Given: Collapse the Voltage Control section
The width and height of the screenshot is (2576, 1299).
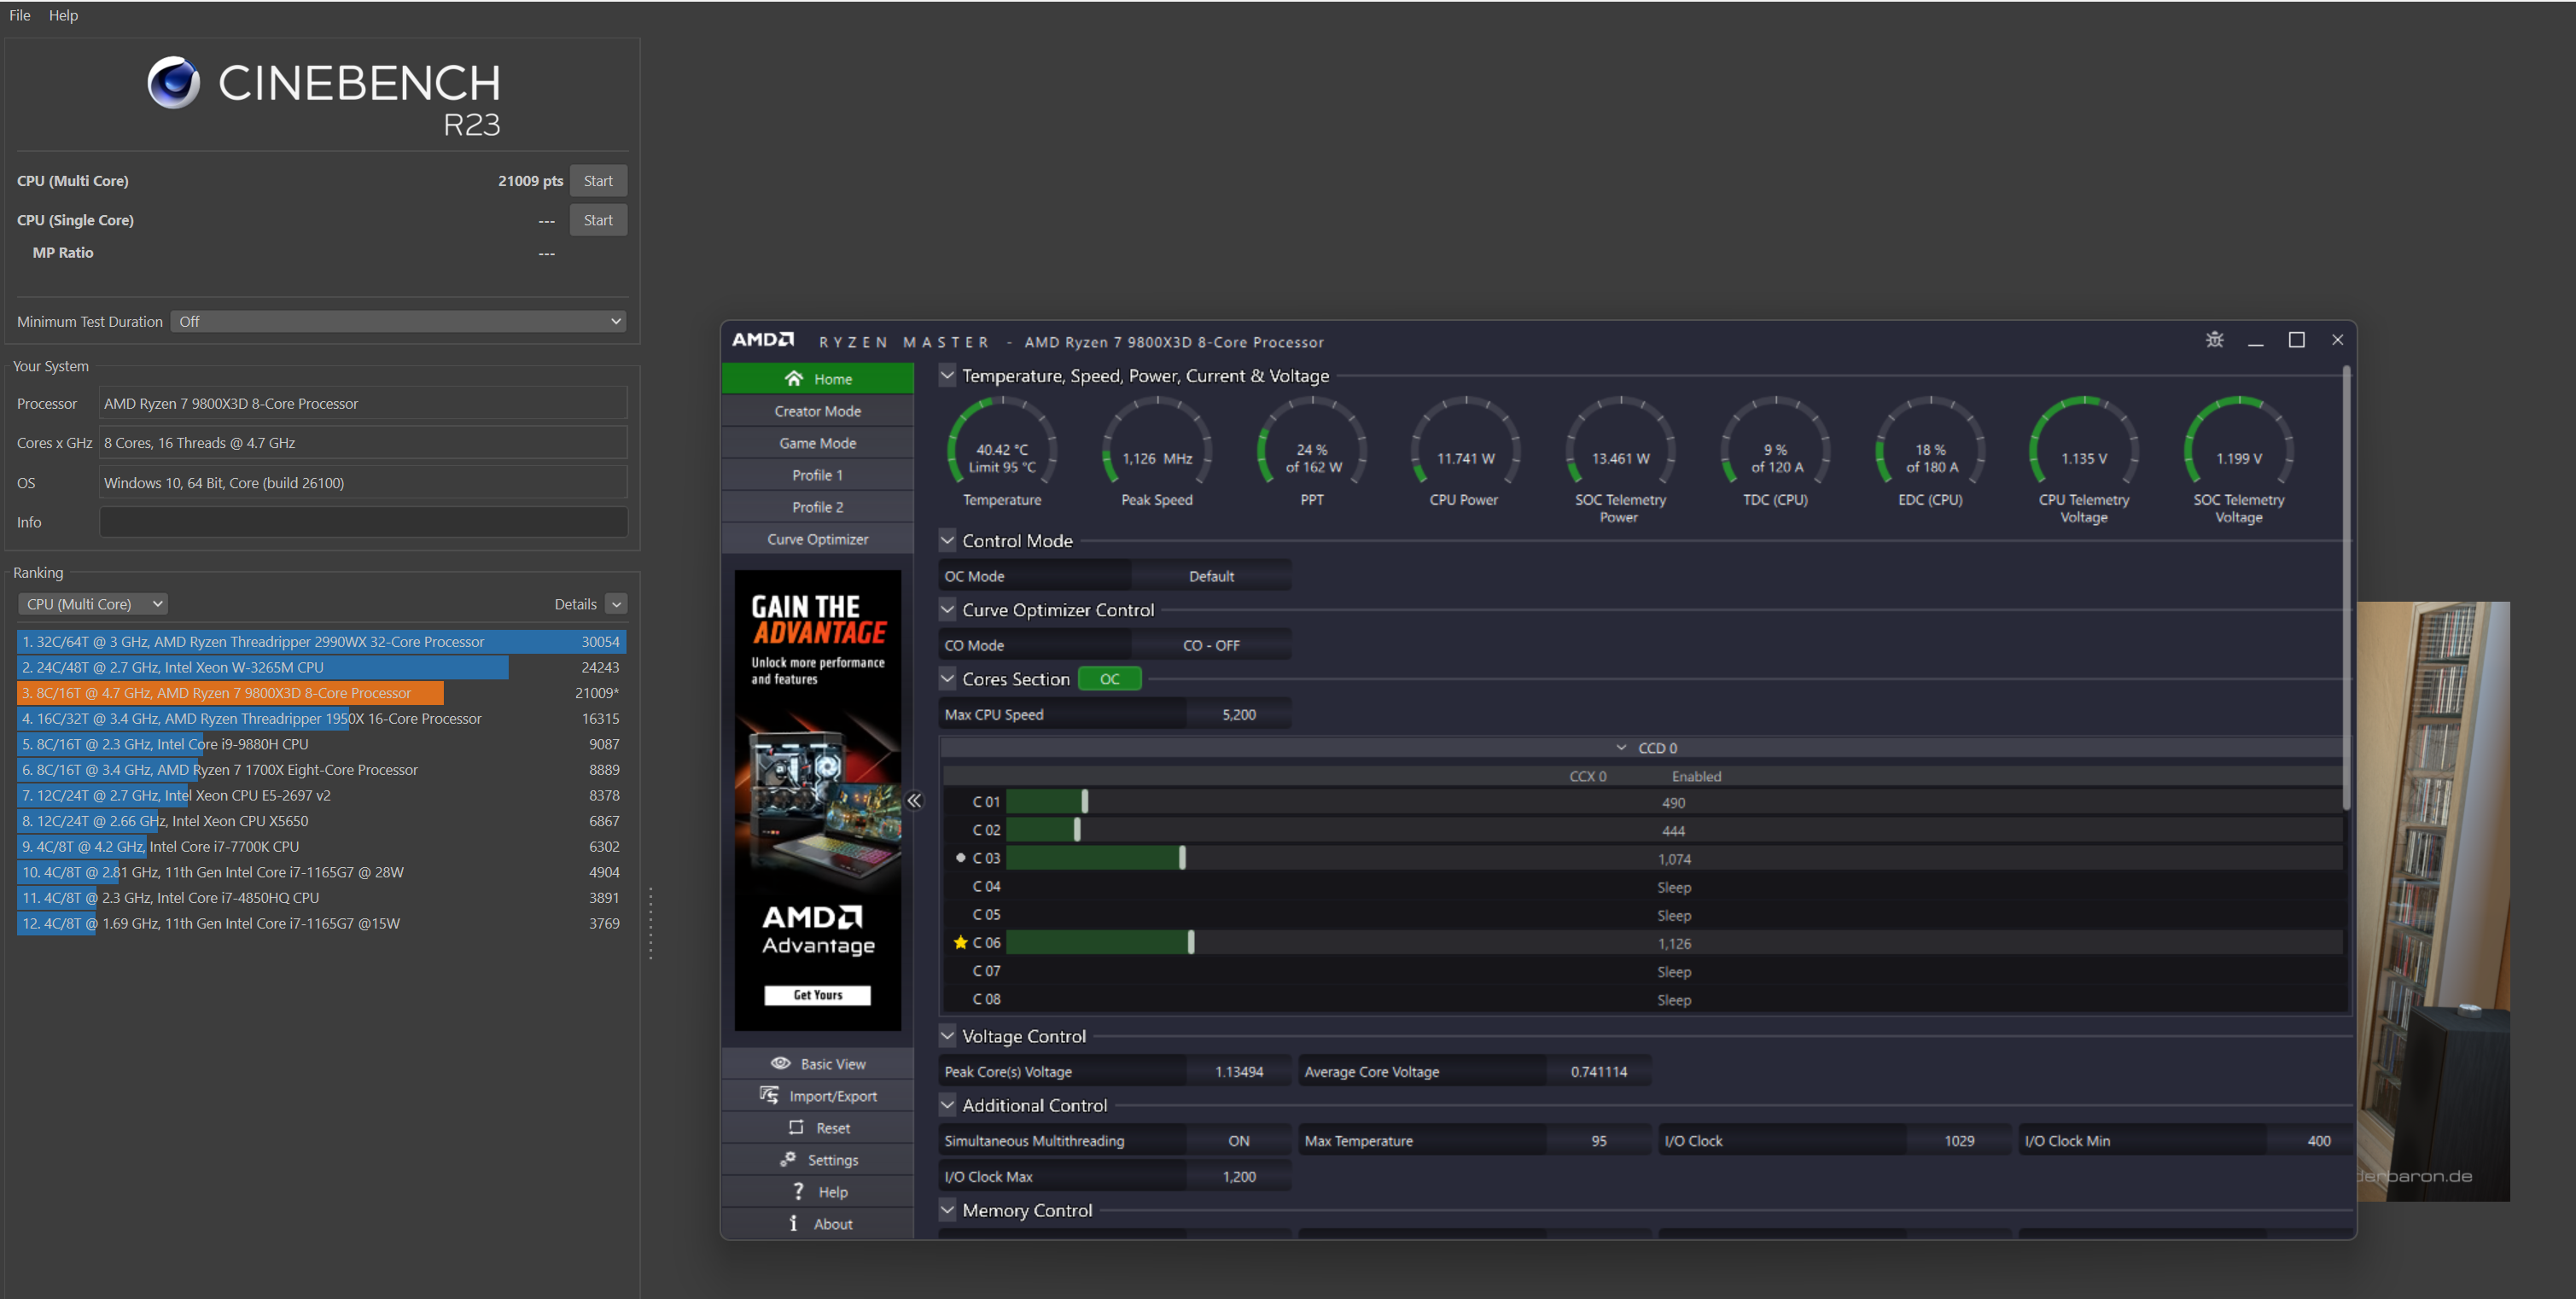Looking at the screenshot, I should click(x=947, y=1036).
